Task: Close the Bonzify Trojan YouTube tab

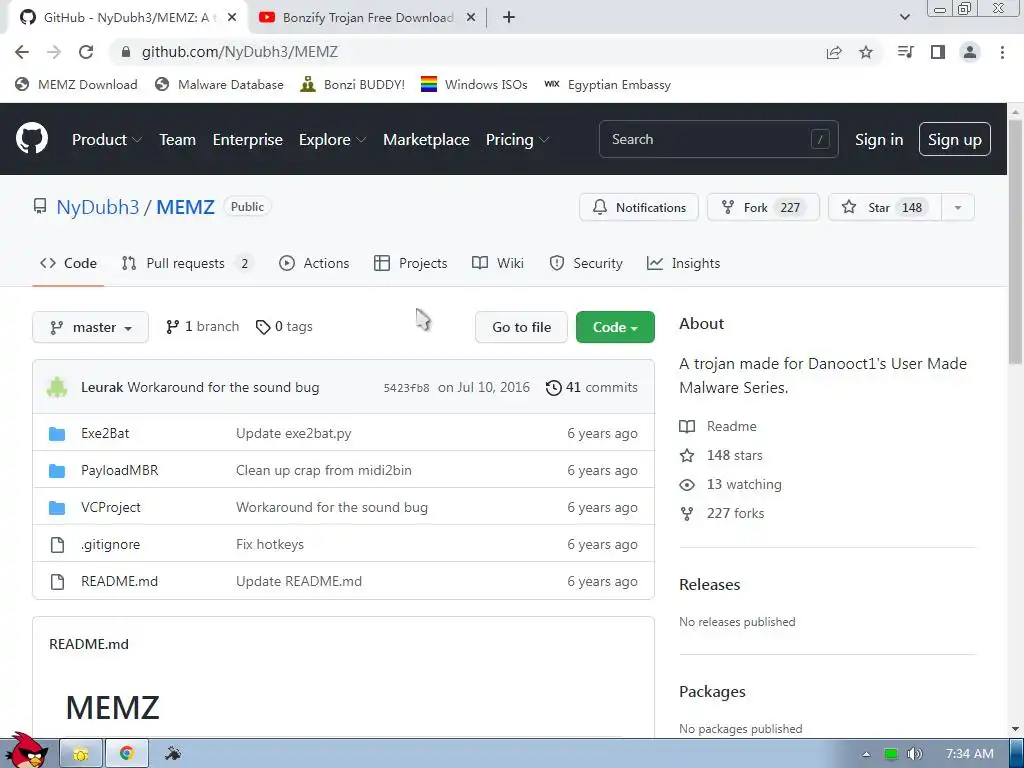Action: pyautogui.click(x=470, y=18)
